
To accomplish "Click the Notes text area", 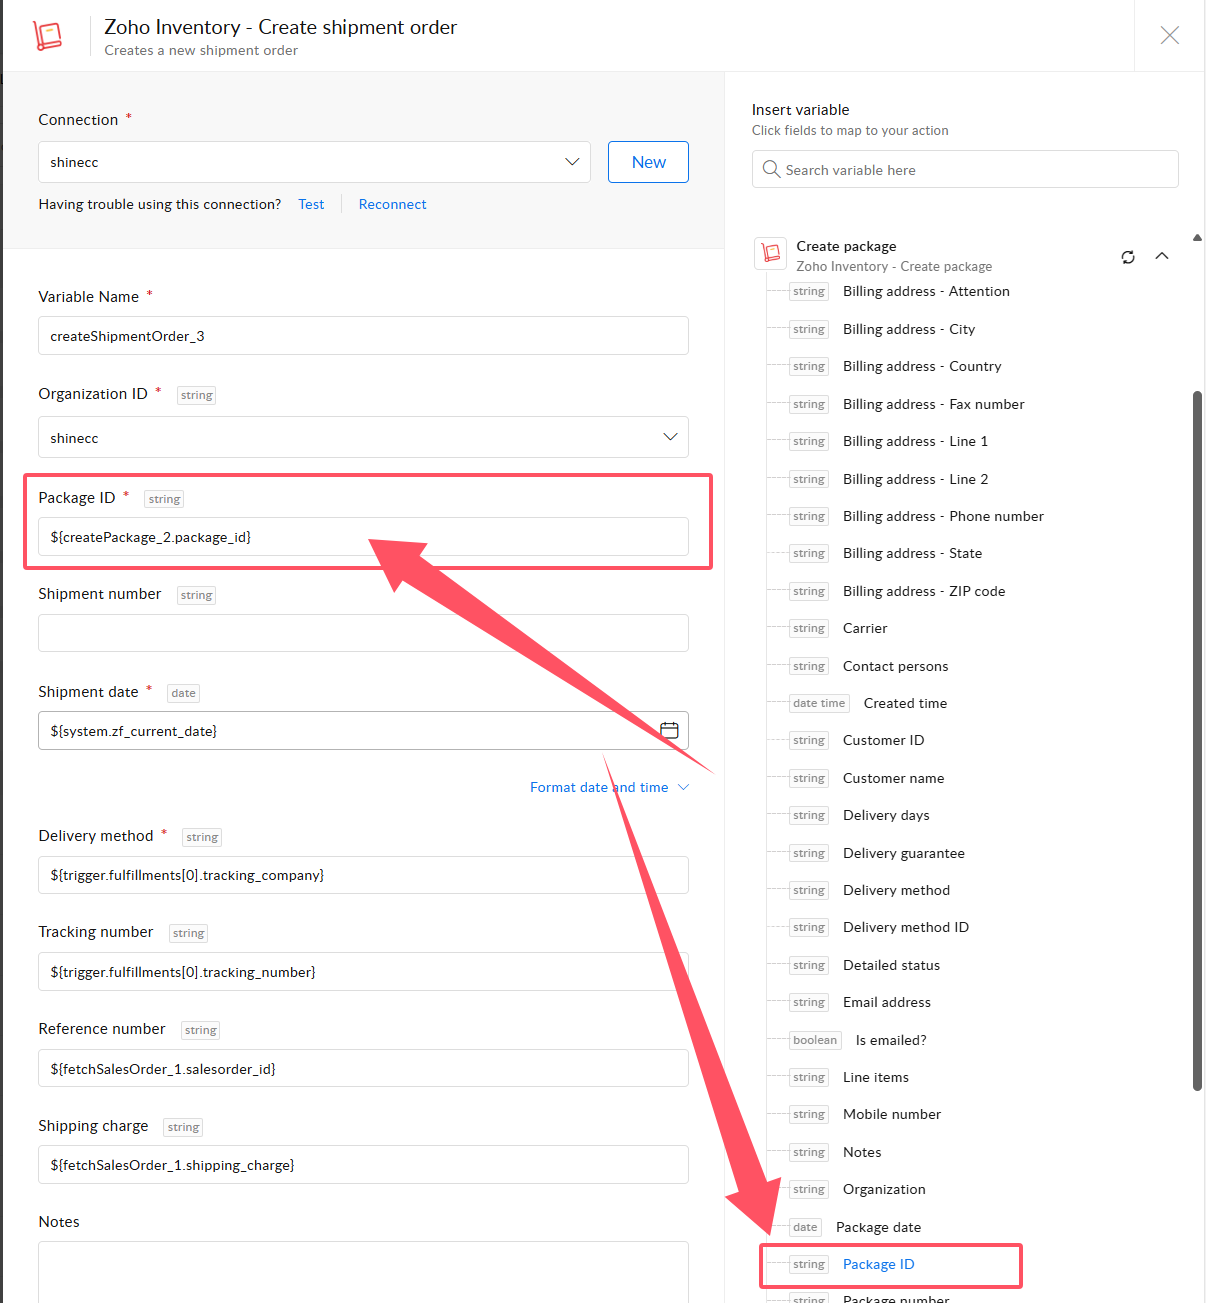I will coord(363,1272).
